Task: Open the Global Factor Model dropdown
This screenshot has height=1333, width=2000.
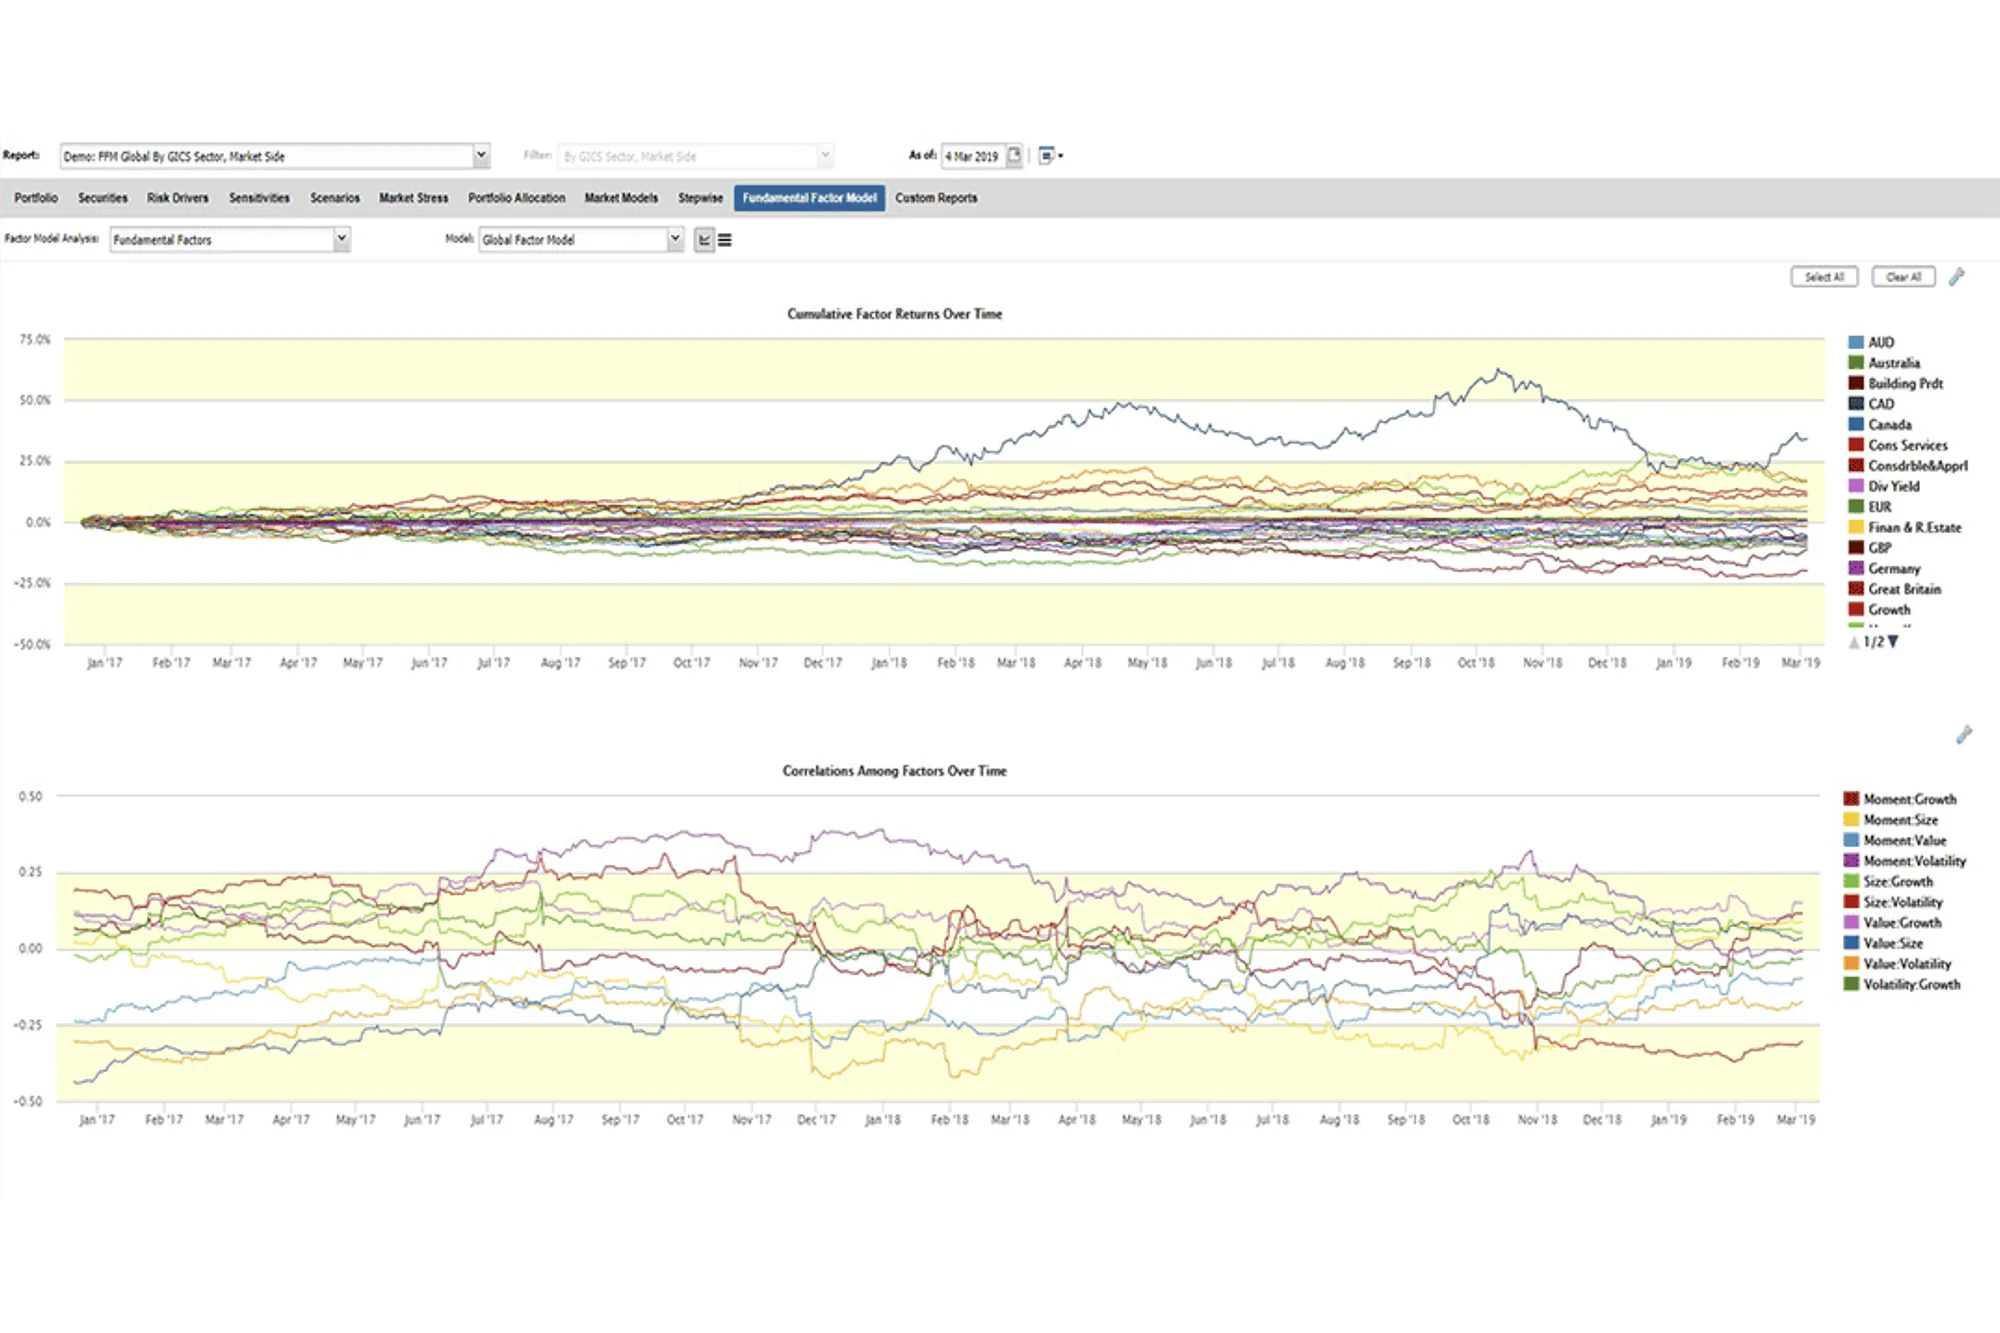Action: (x=675, y=239)
